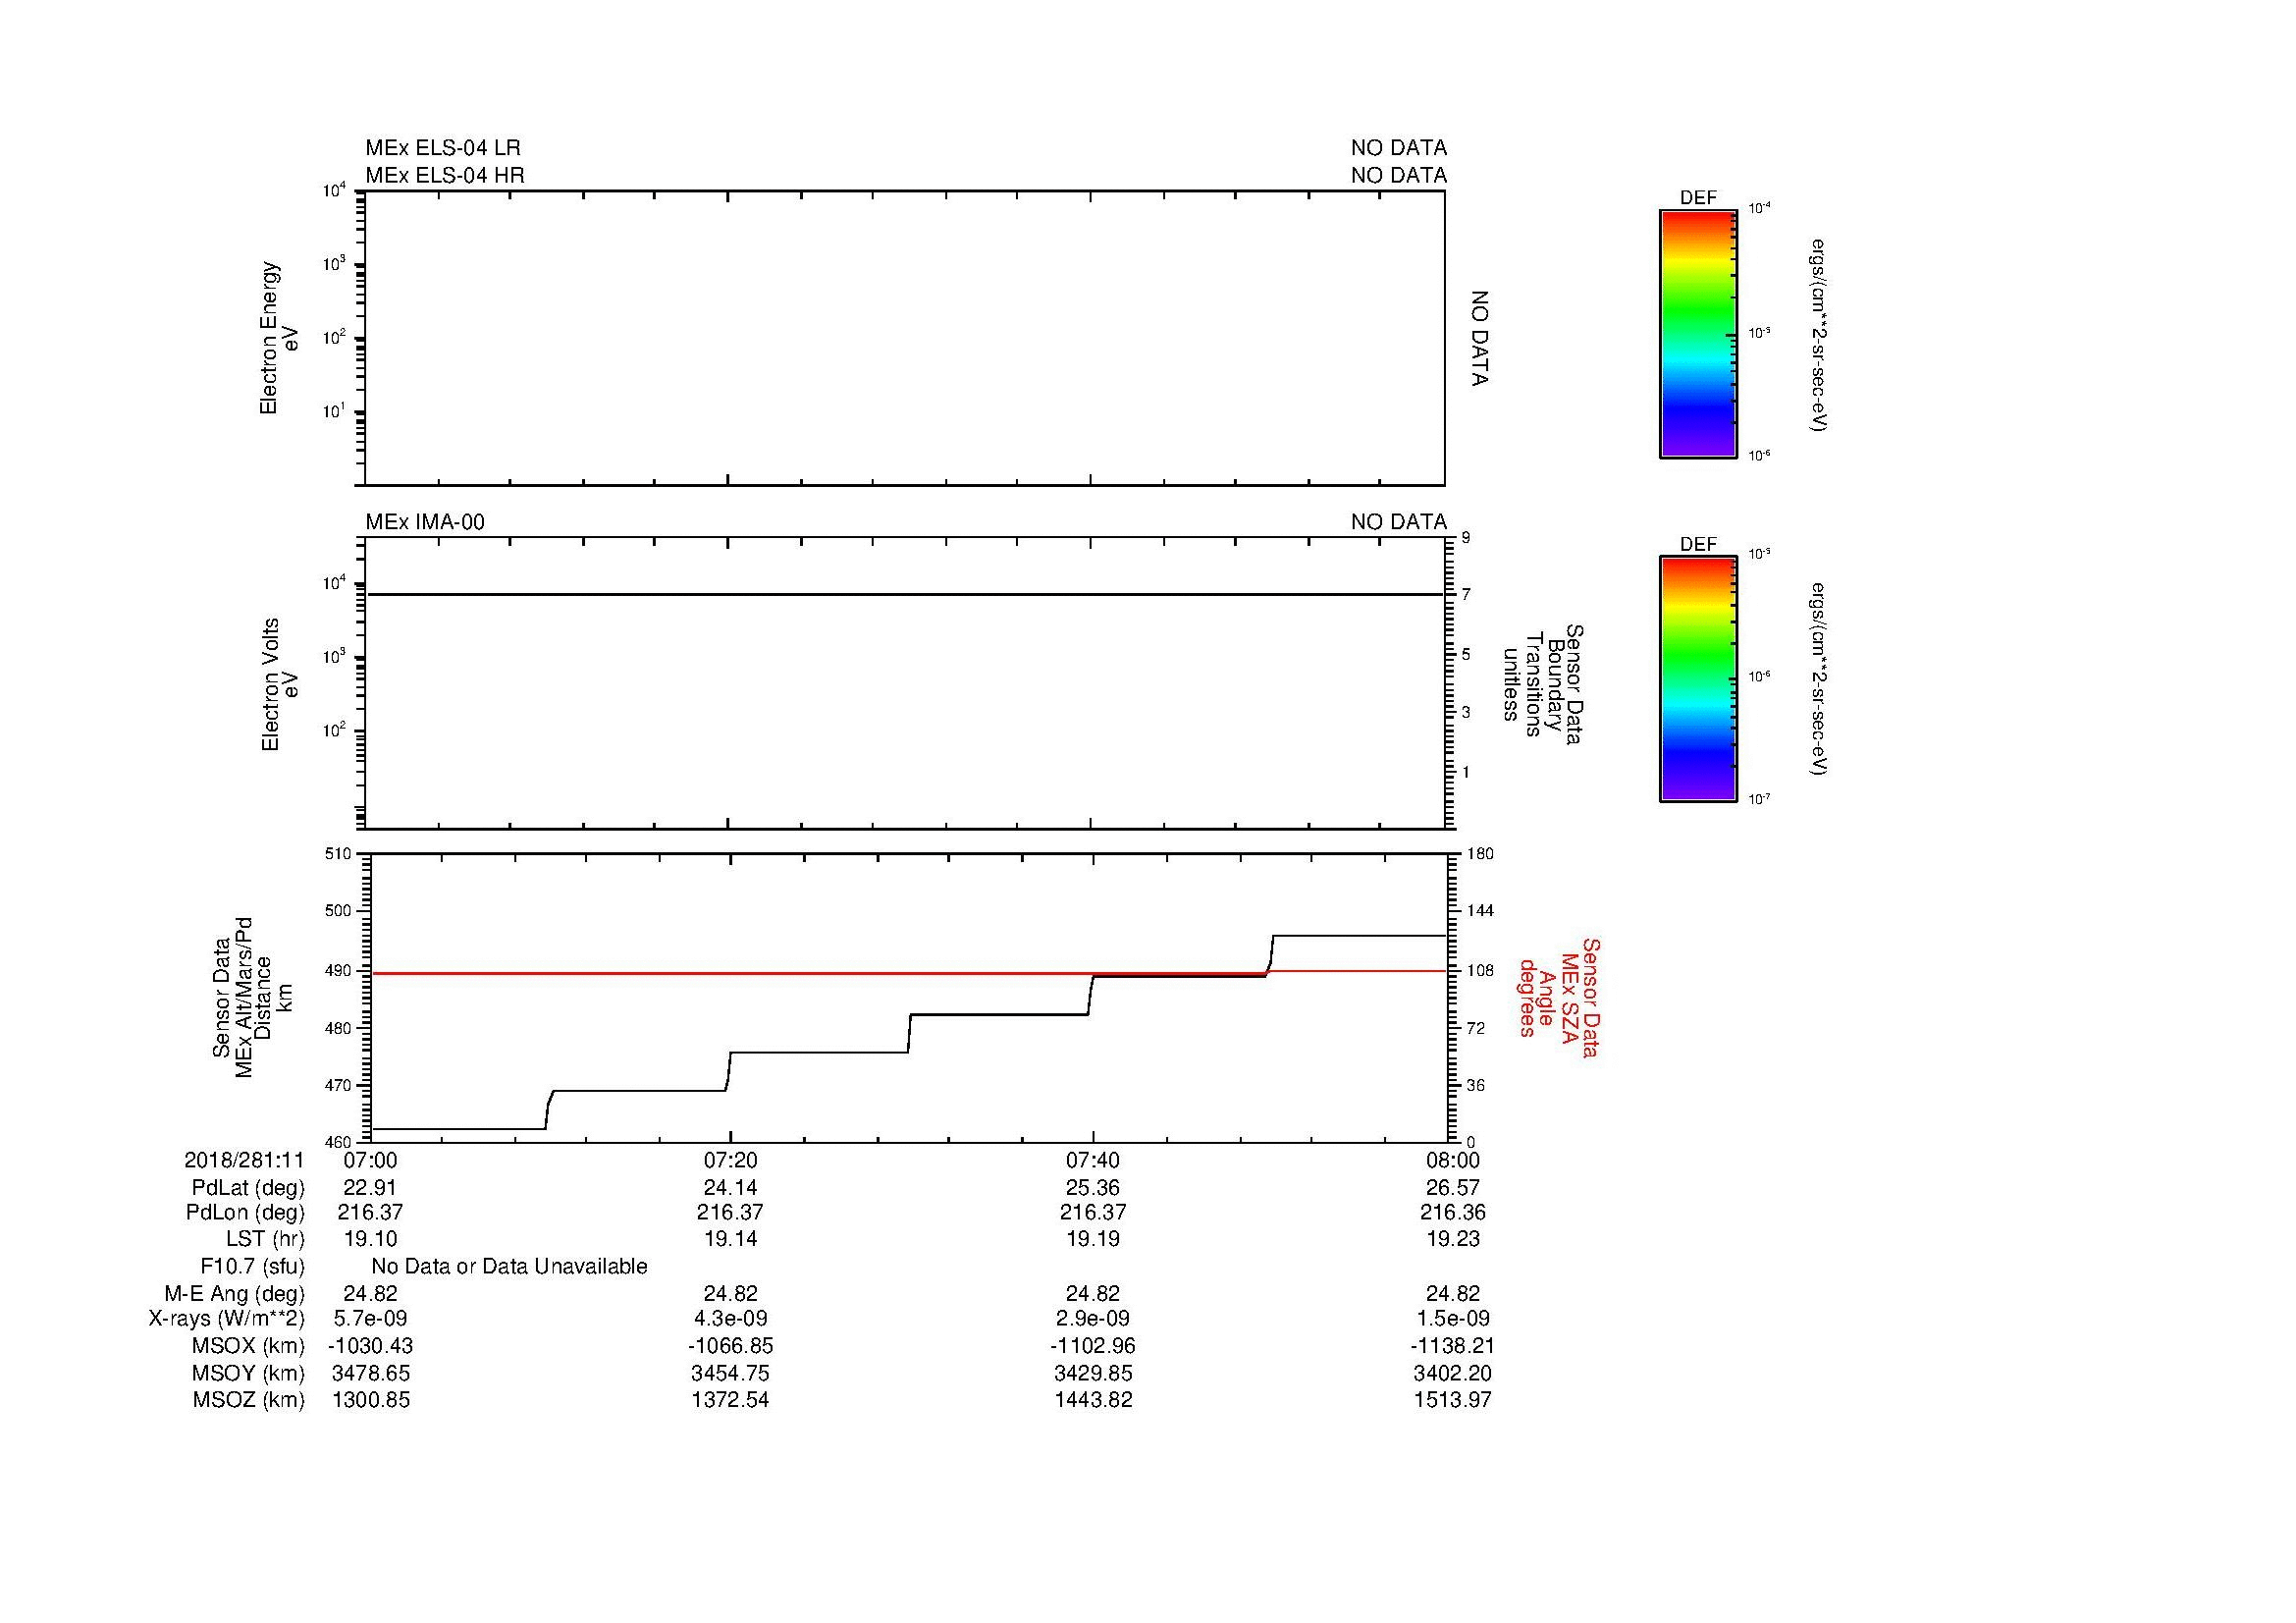Screen dimensions: 2296x1623
Task: Click the 'MEx IMA-00' panel title
Action: pos(425,522)
